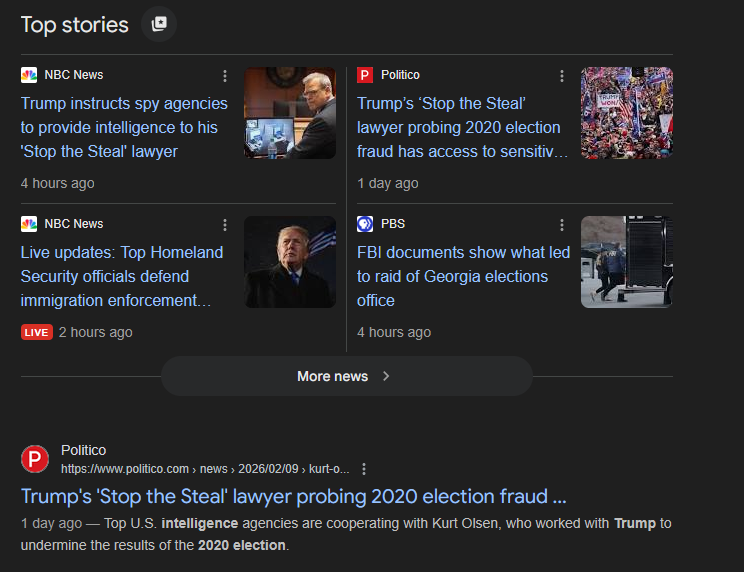Click the Trump photo thumbnail

290,262
